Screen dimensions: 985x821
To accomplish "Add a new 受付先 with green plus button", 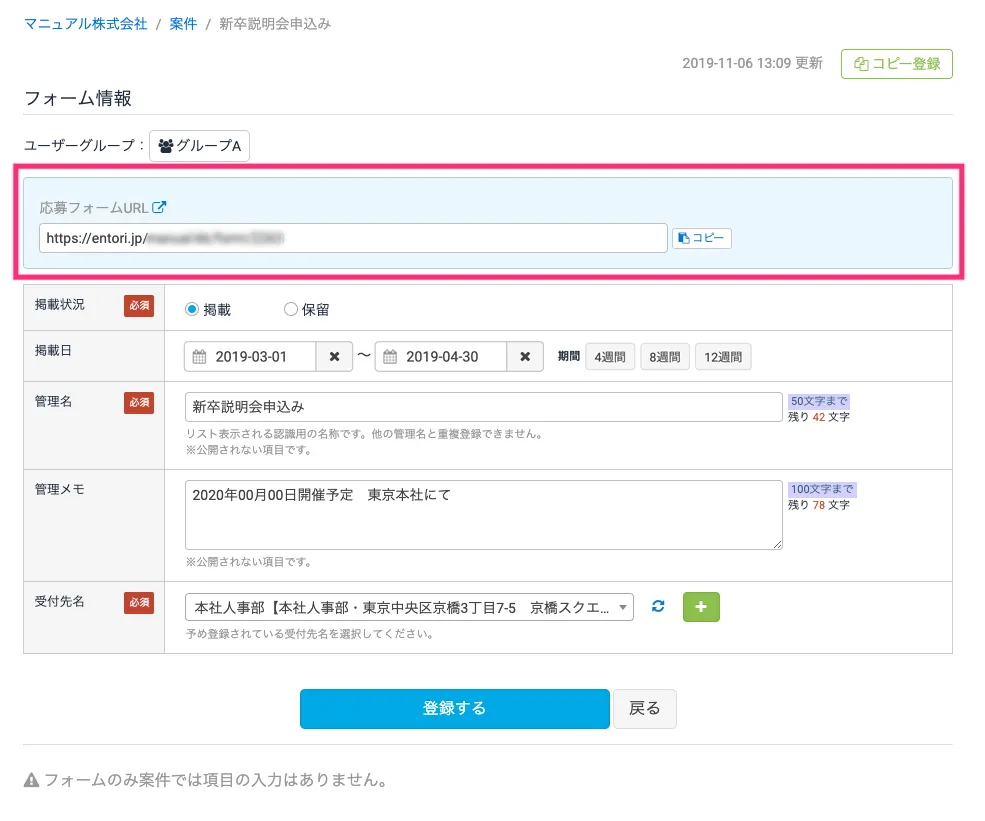I will point(701,607).
